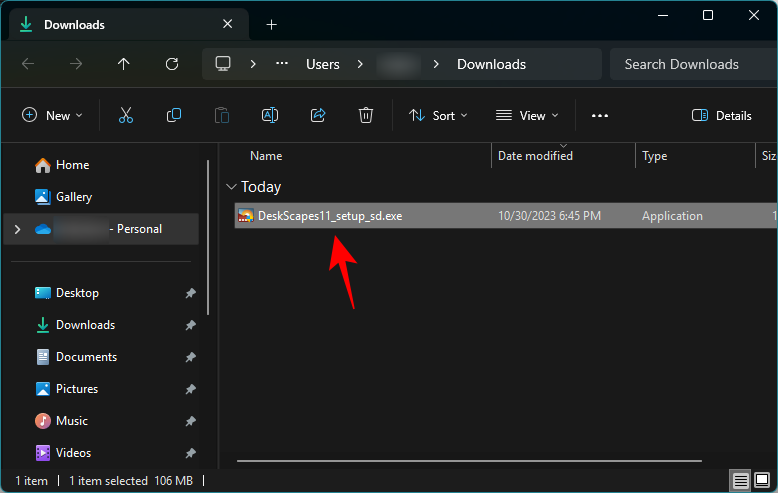
Task: Open Music in Quick access
Action: pos(62,421)
